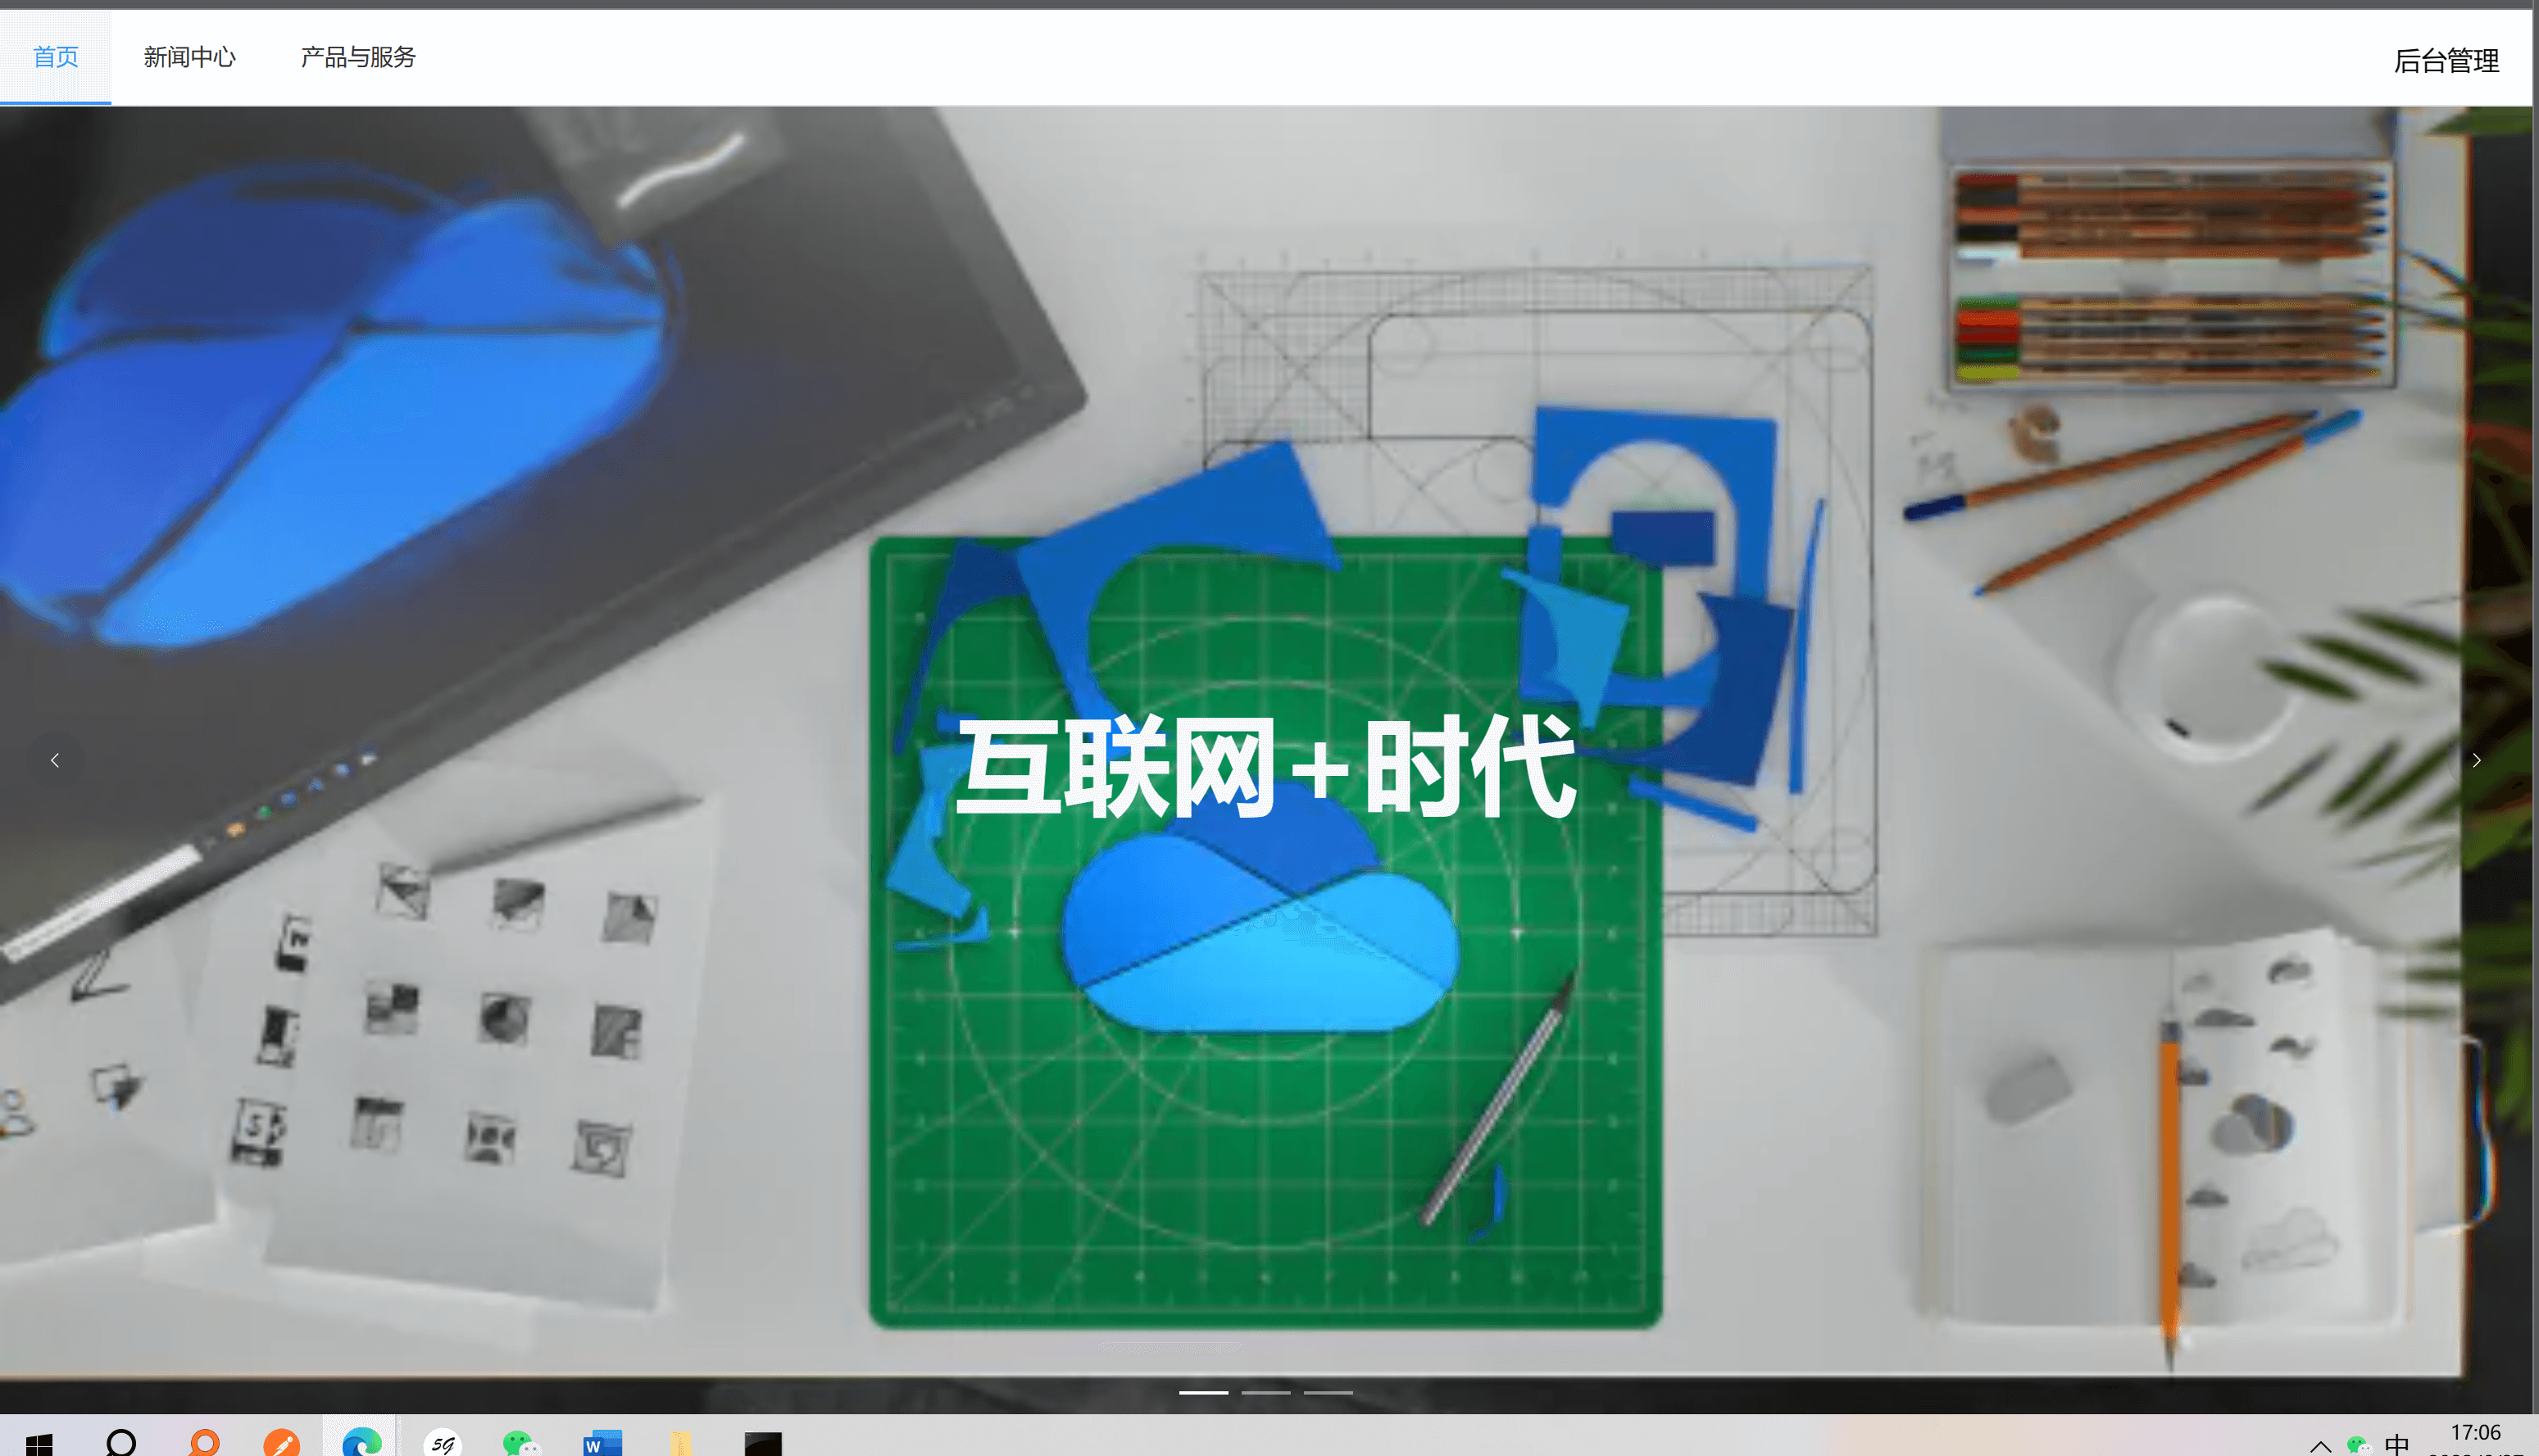Expand hidden system tray icons
2539x1456 pixels.
[x=2321, y=1446]
